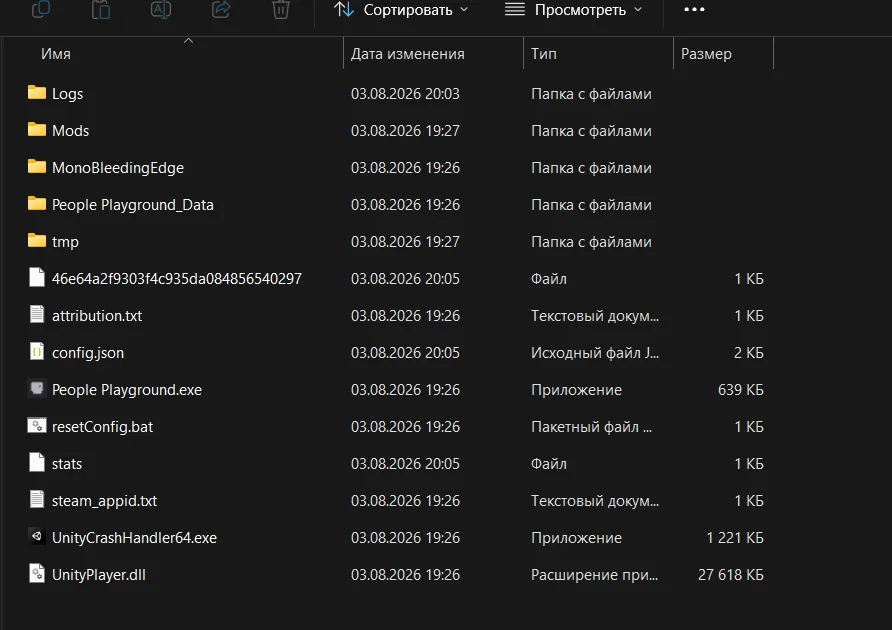892x630 pixels.
Task: Click the Logs date 03.08.2026 20:03
Action: point(405,93)
